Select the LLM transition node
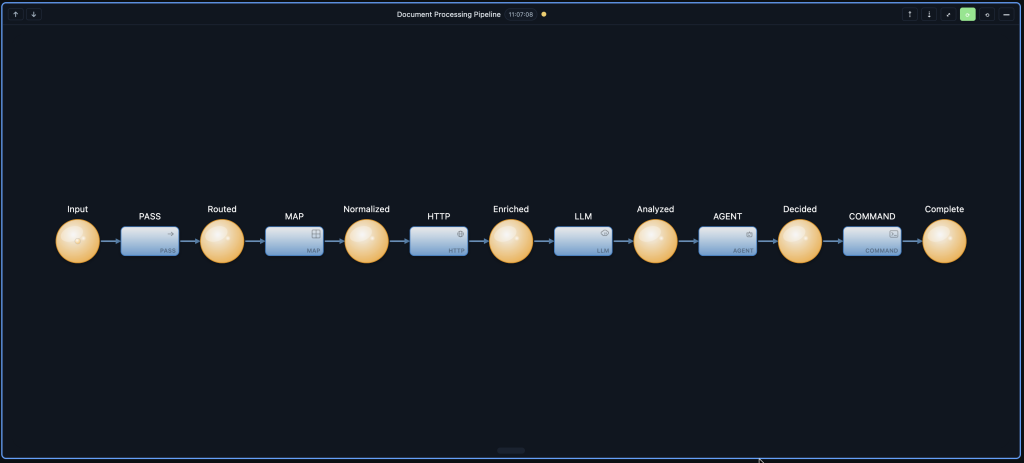 (x=583, y=241)
